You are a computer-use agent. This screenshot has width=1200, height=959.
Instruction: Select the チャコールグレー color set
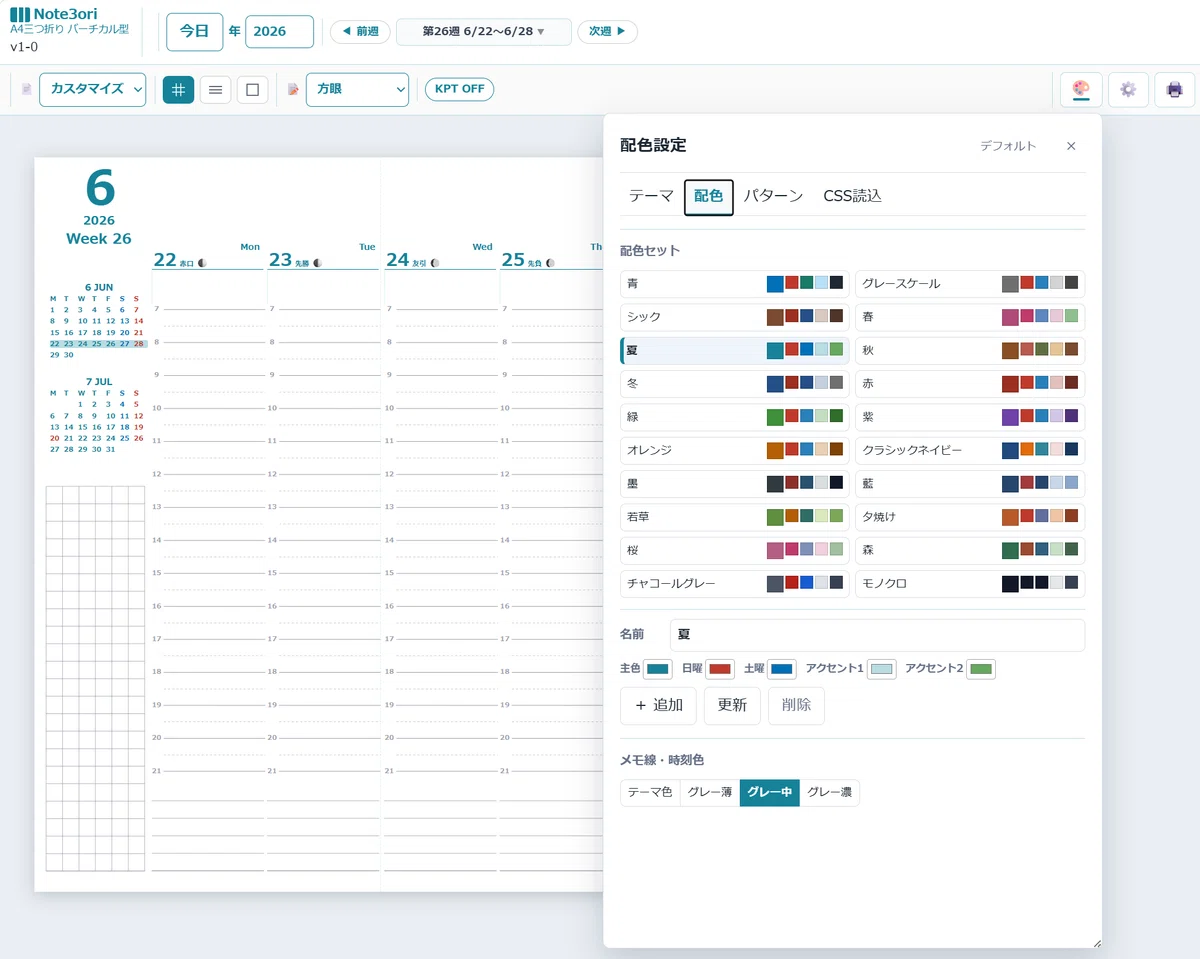pyautogui.click(x=735, y=584)
